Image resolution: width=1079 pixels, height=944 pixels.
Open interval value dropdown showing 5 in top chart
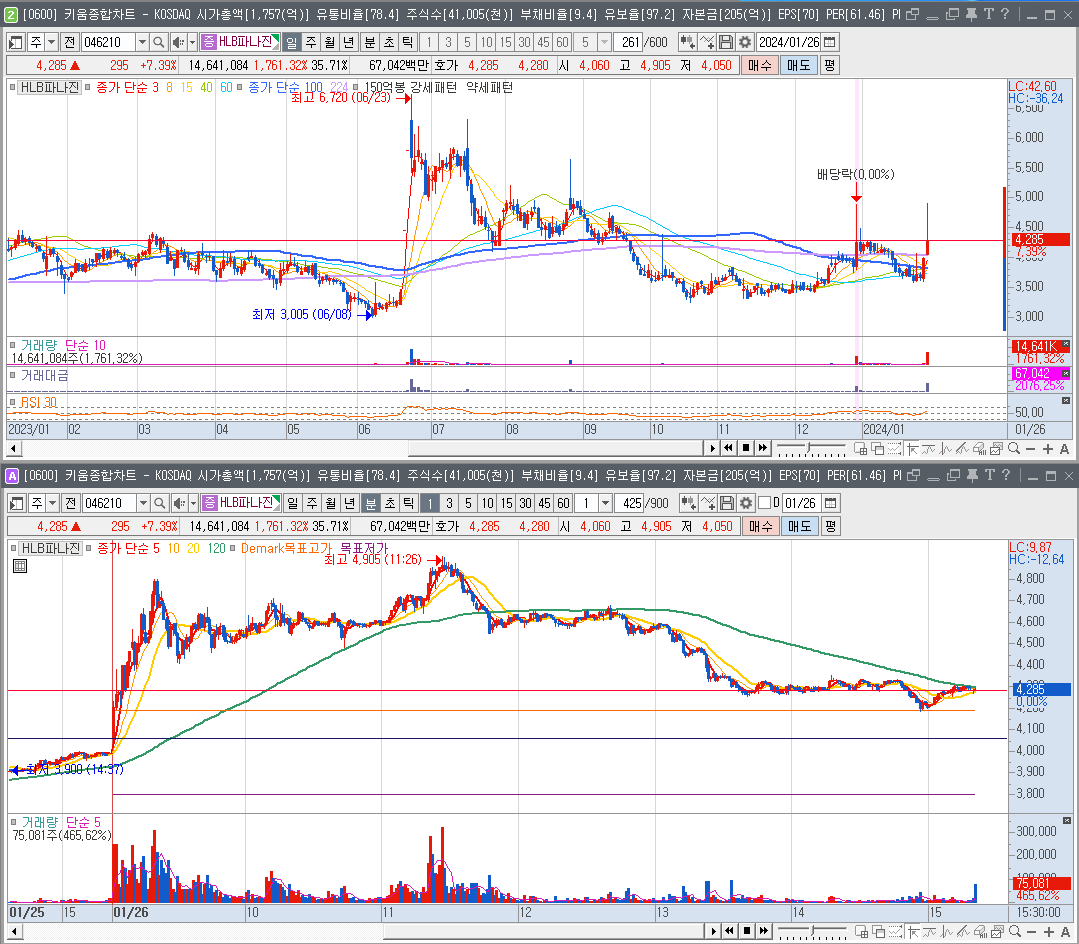604,43
